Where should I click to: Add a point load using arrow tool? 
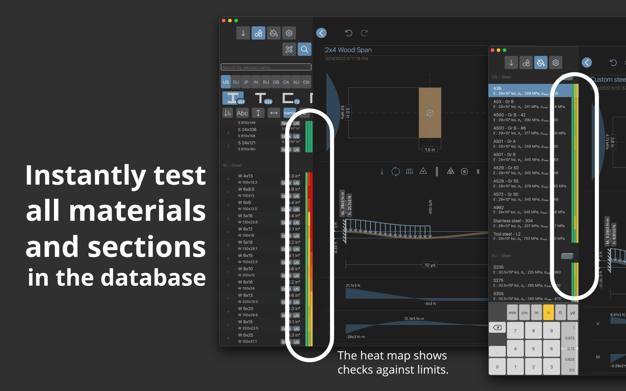click(382, 171)
